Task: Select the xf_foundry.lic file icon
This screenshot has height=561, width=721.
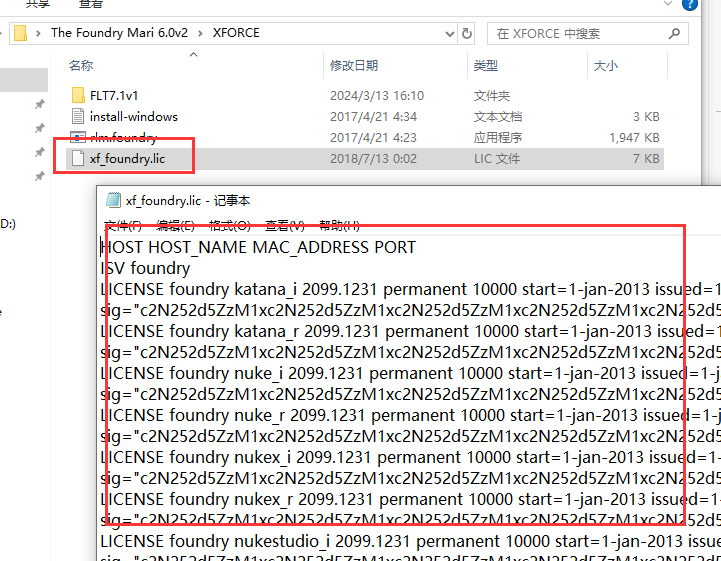Action: point(78,159)
